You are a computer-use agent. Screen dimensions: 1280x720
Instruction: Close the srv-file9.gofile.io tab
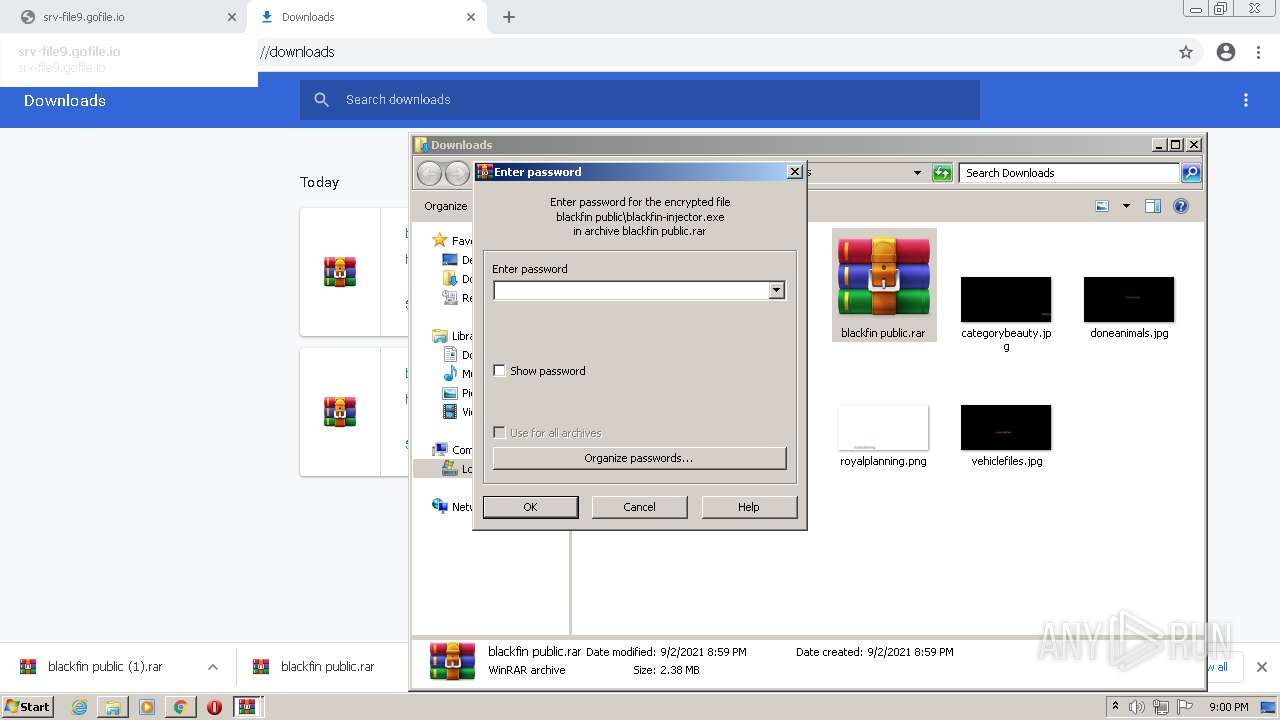pyautogui.click(x=232, y=17)
